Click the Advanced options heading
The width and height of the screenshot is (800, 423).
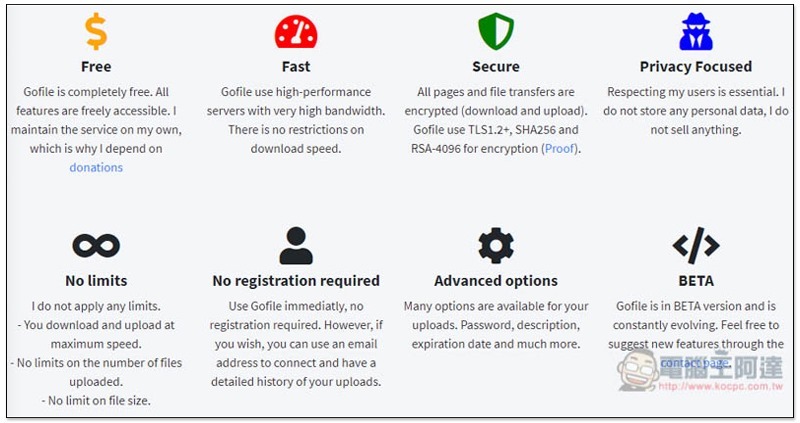[x=496, y=281]
